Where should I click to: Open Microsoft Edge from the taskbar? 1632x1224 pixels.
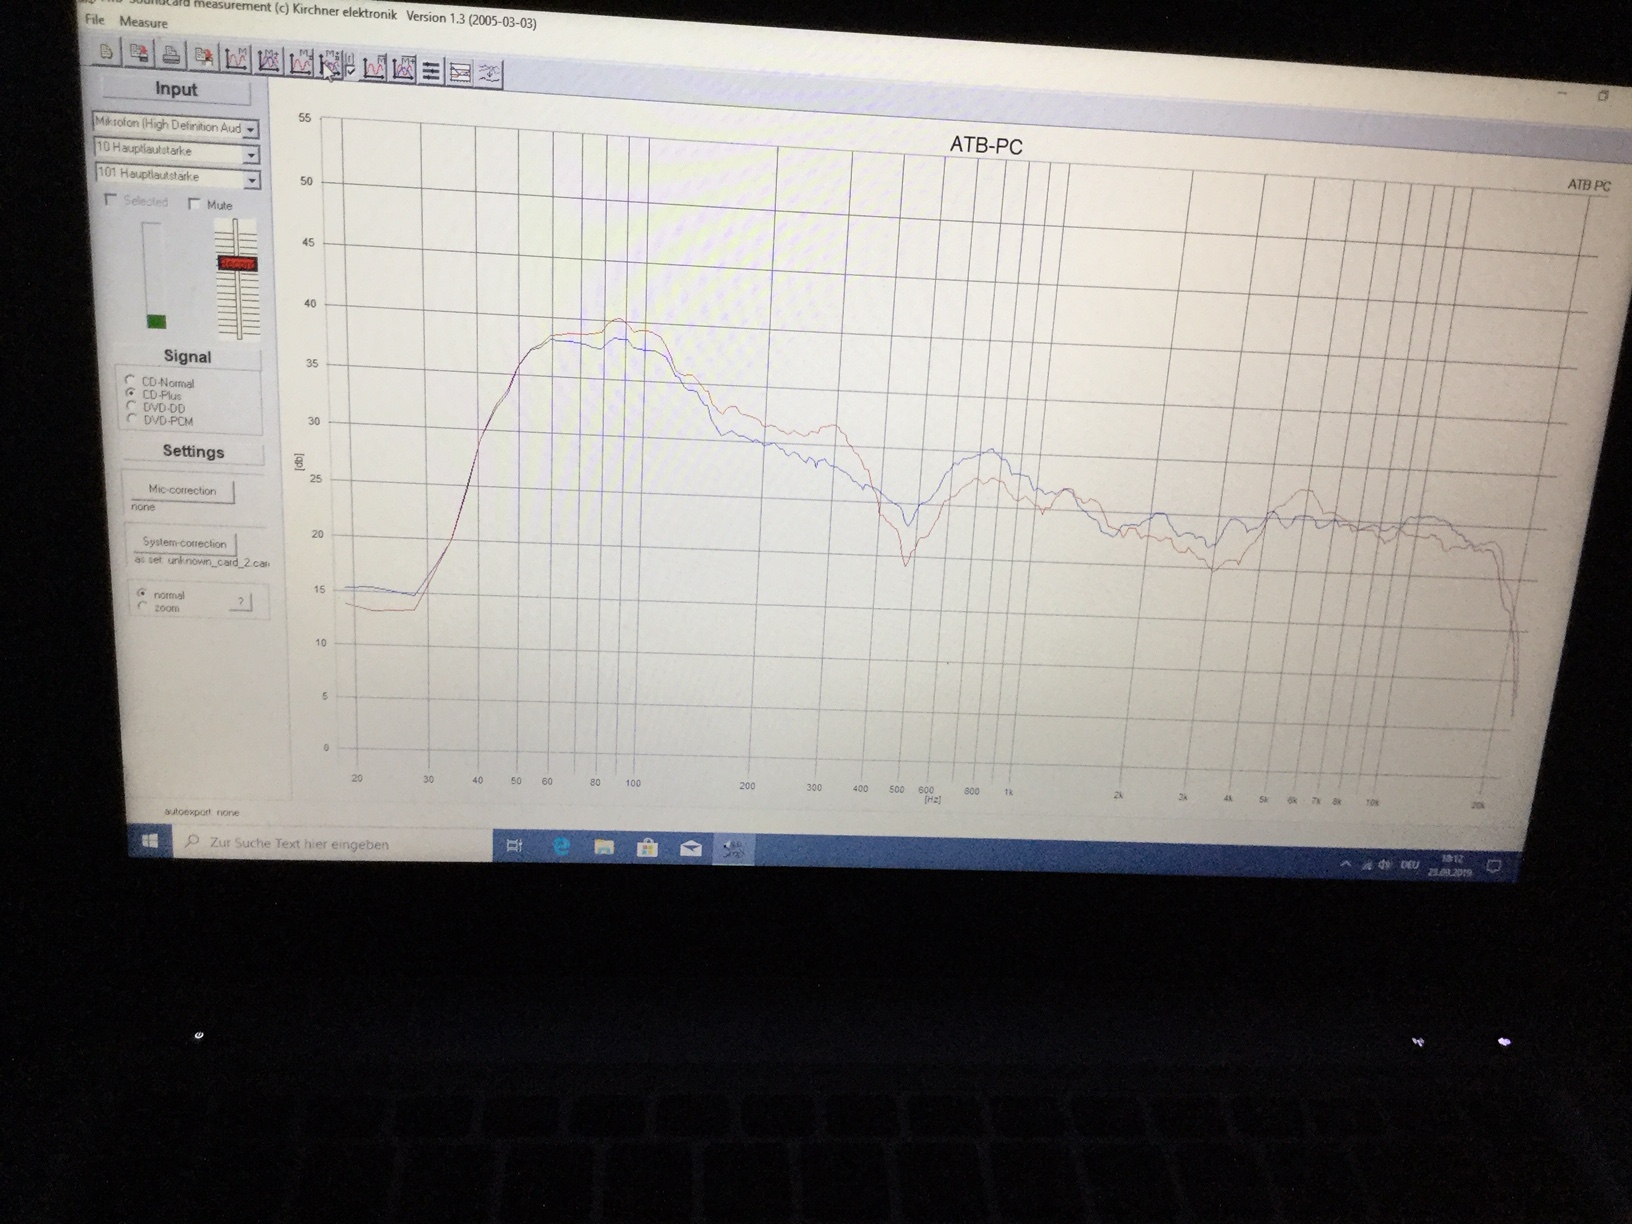[x=561, y=847]
